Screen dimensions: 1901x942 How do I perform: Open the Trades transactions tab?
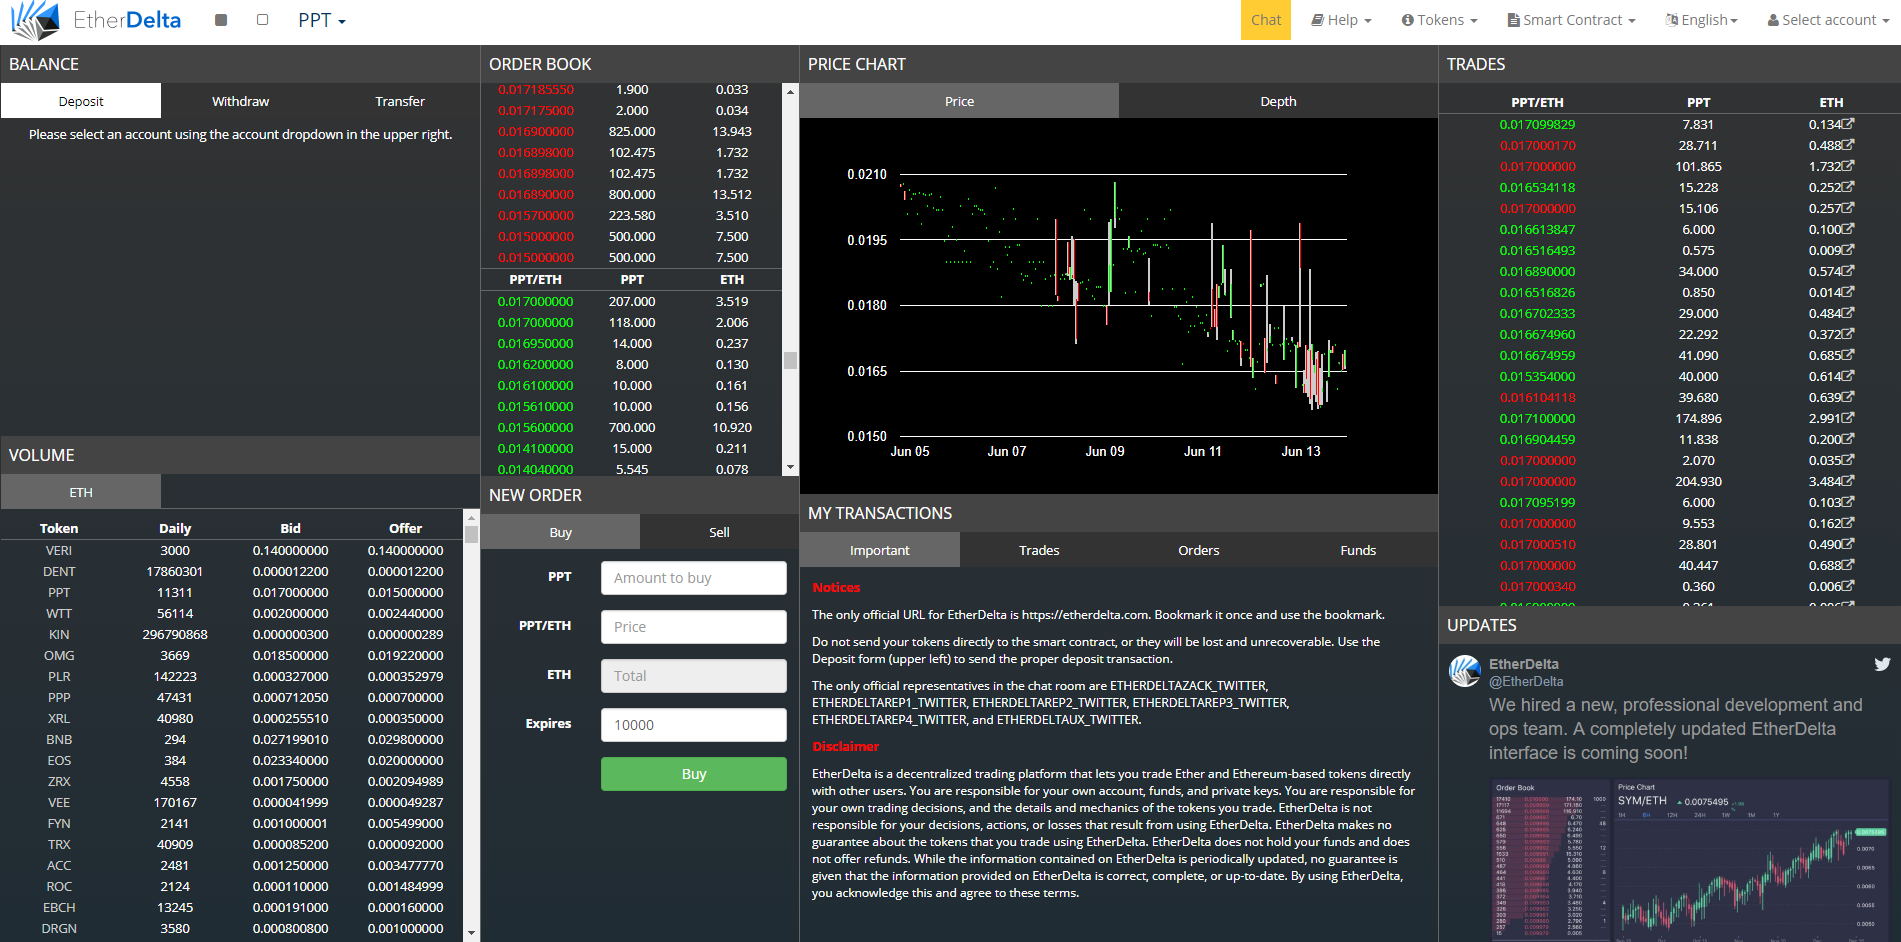1039,550
